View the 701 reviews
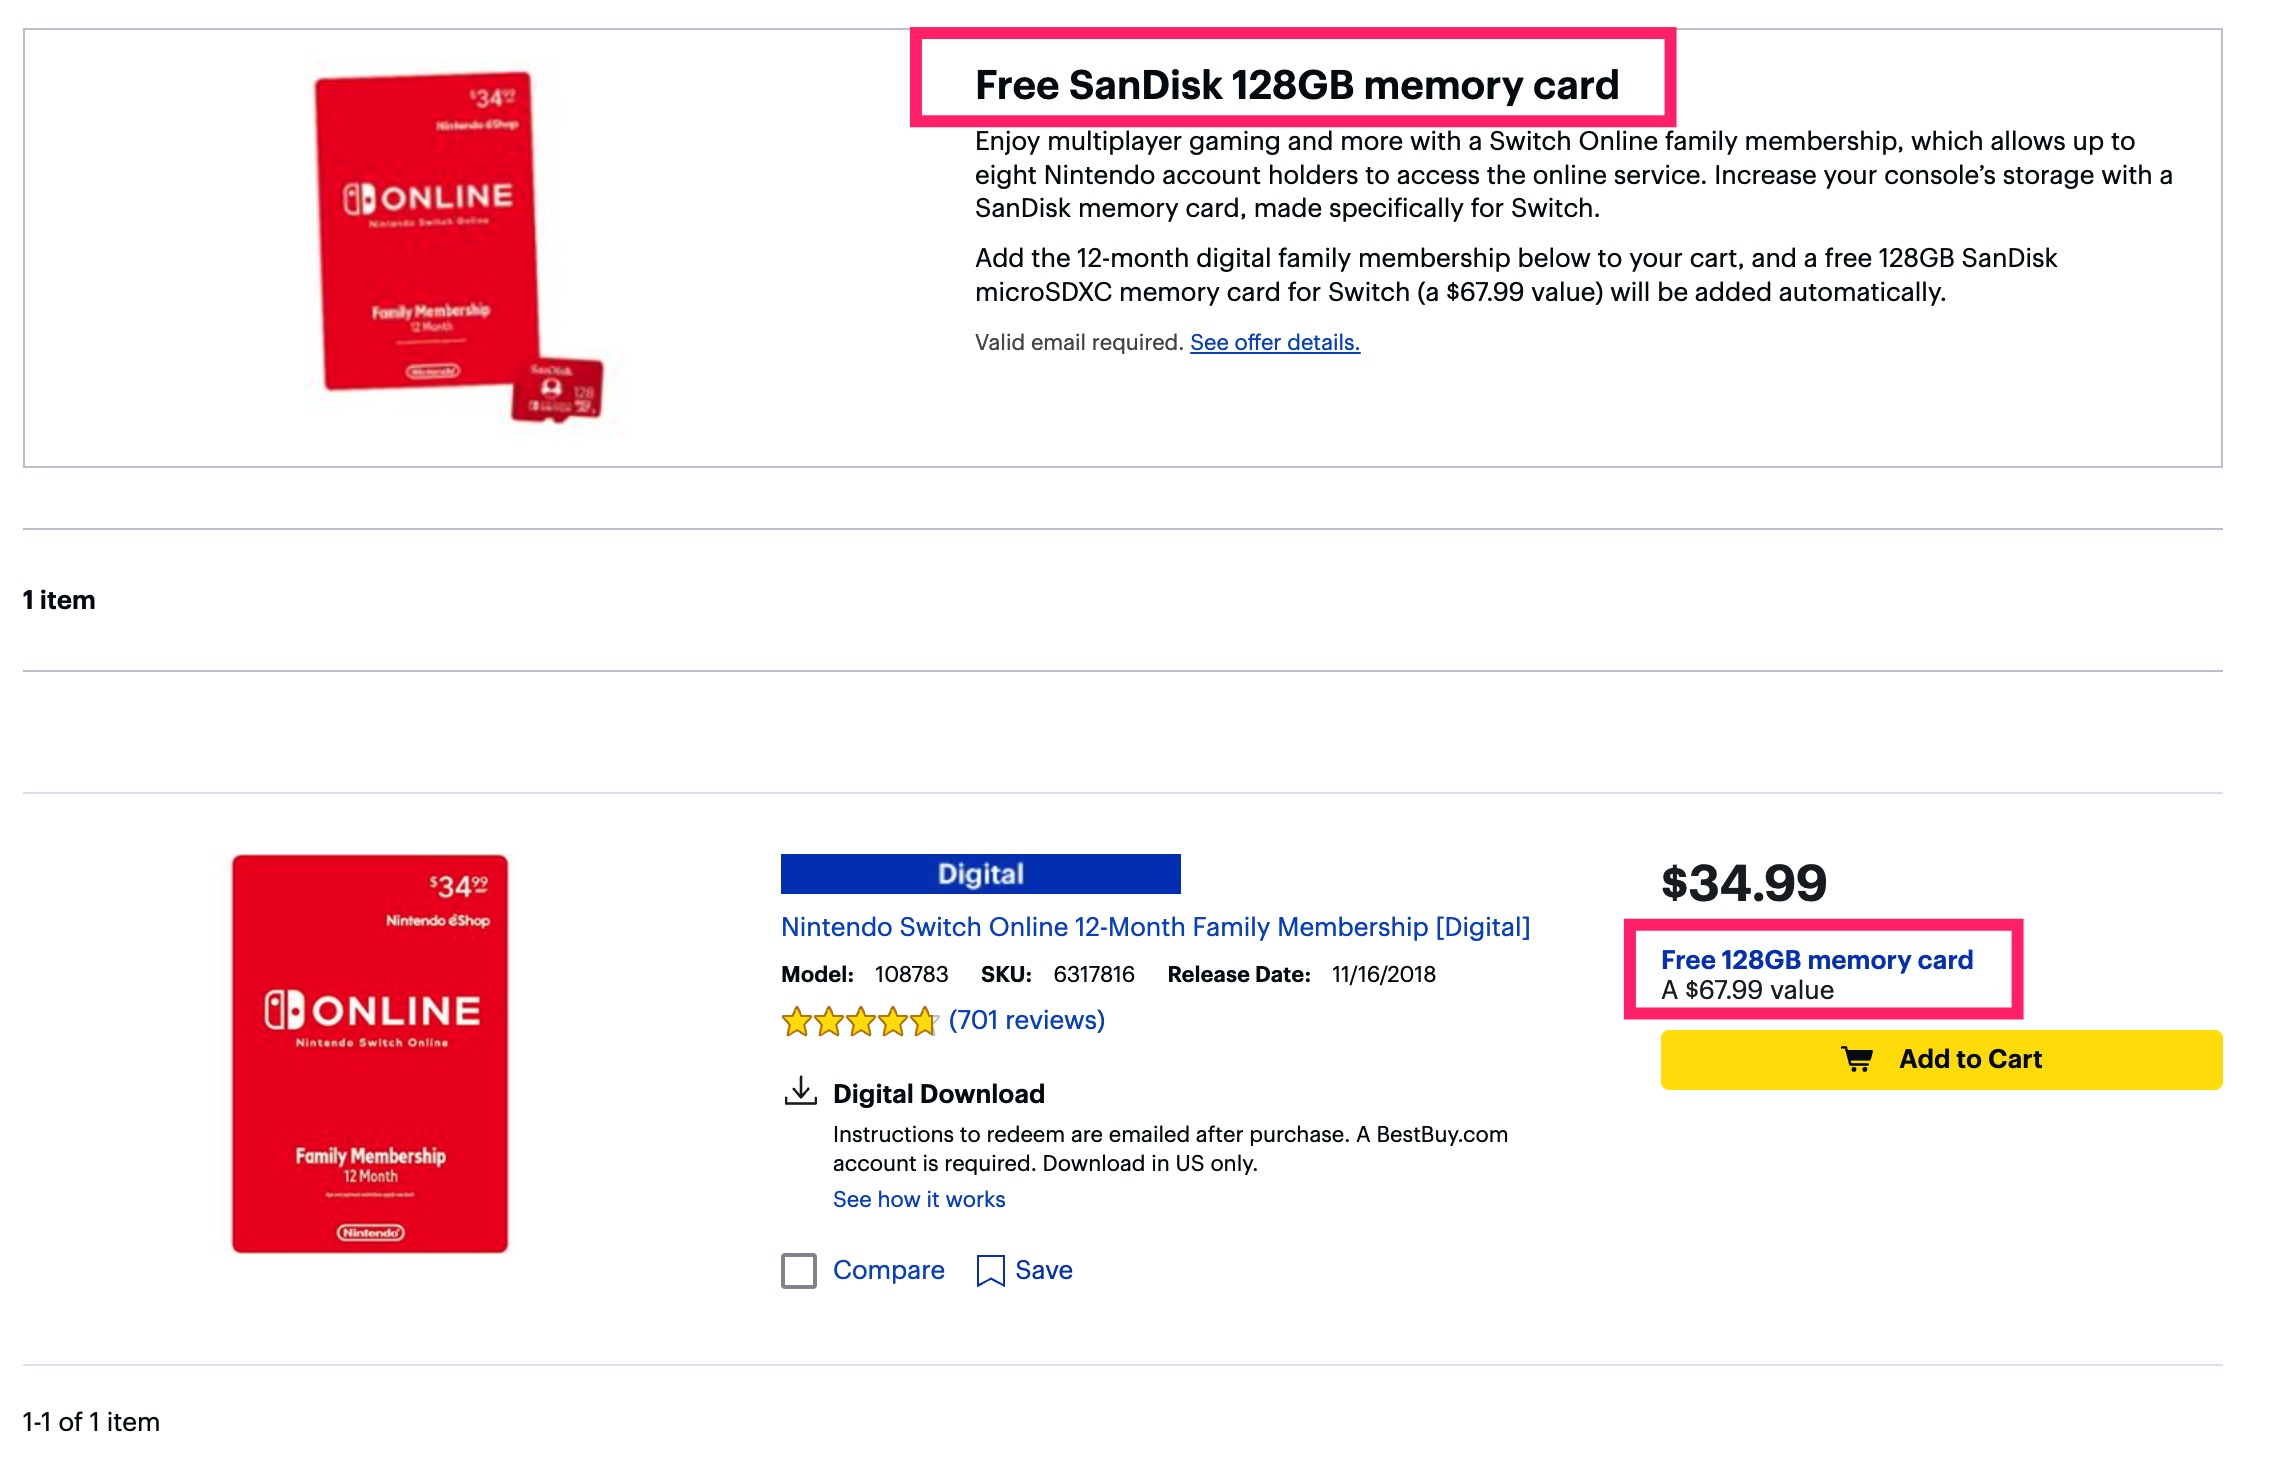 coord(1022,1020)
